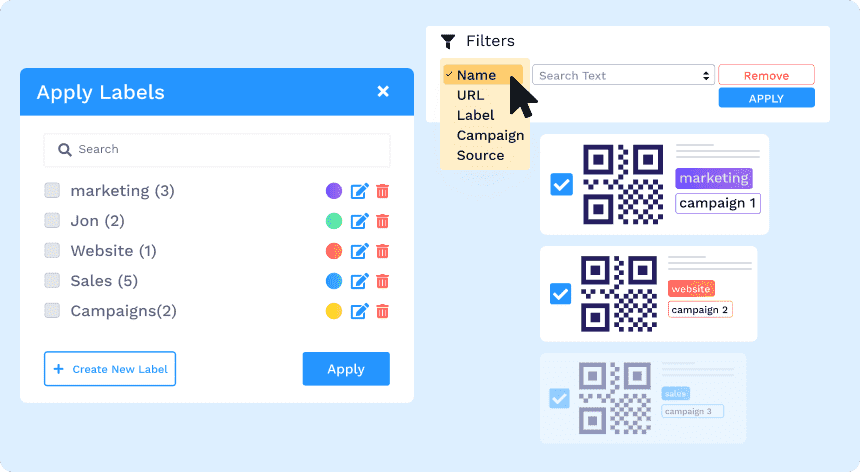Click the Apply button in labels dialog
The width and height of the screenshot is (860, 472).
click(346, 369)
